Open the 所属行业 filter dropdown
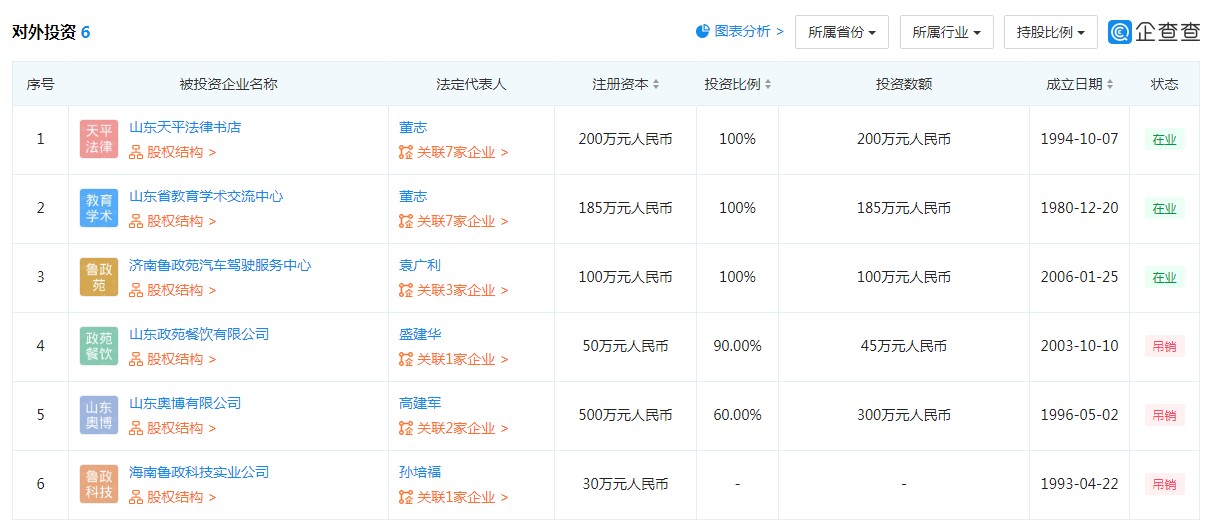The width and height of the screenshot is (1206, 531). [946, 32]
